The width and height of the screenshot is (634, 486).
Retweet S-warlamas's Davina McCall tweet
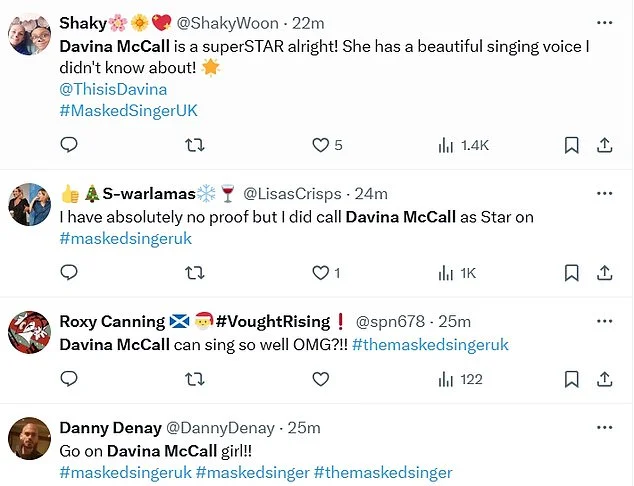point(196,272)
